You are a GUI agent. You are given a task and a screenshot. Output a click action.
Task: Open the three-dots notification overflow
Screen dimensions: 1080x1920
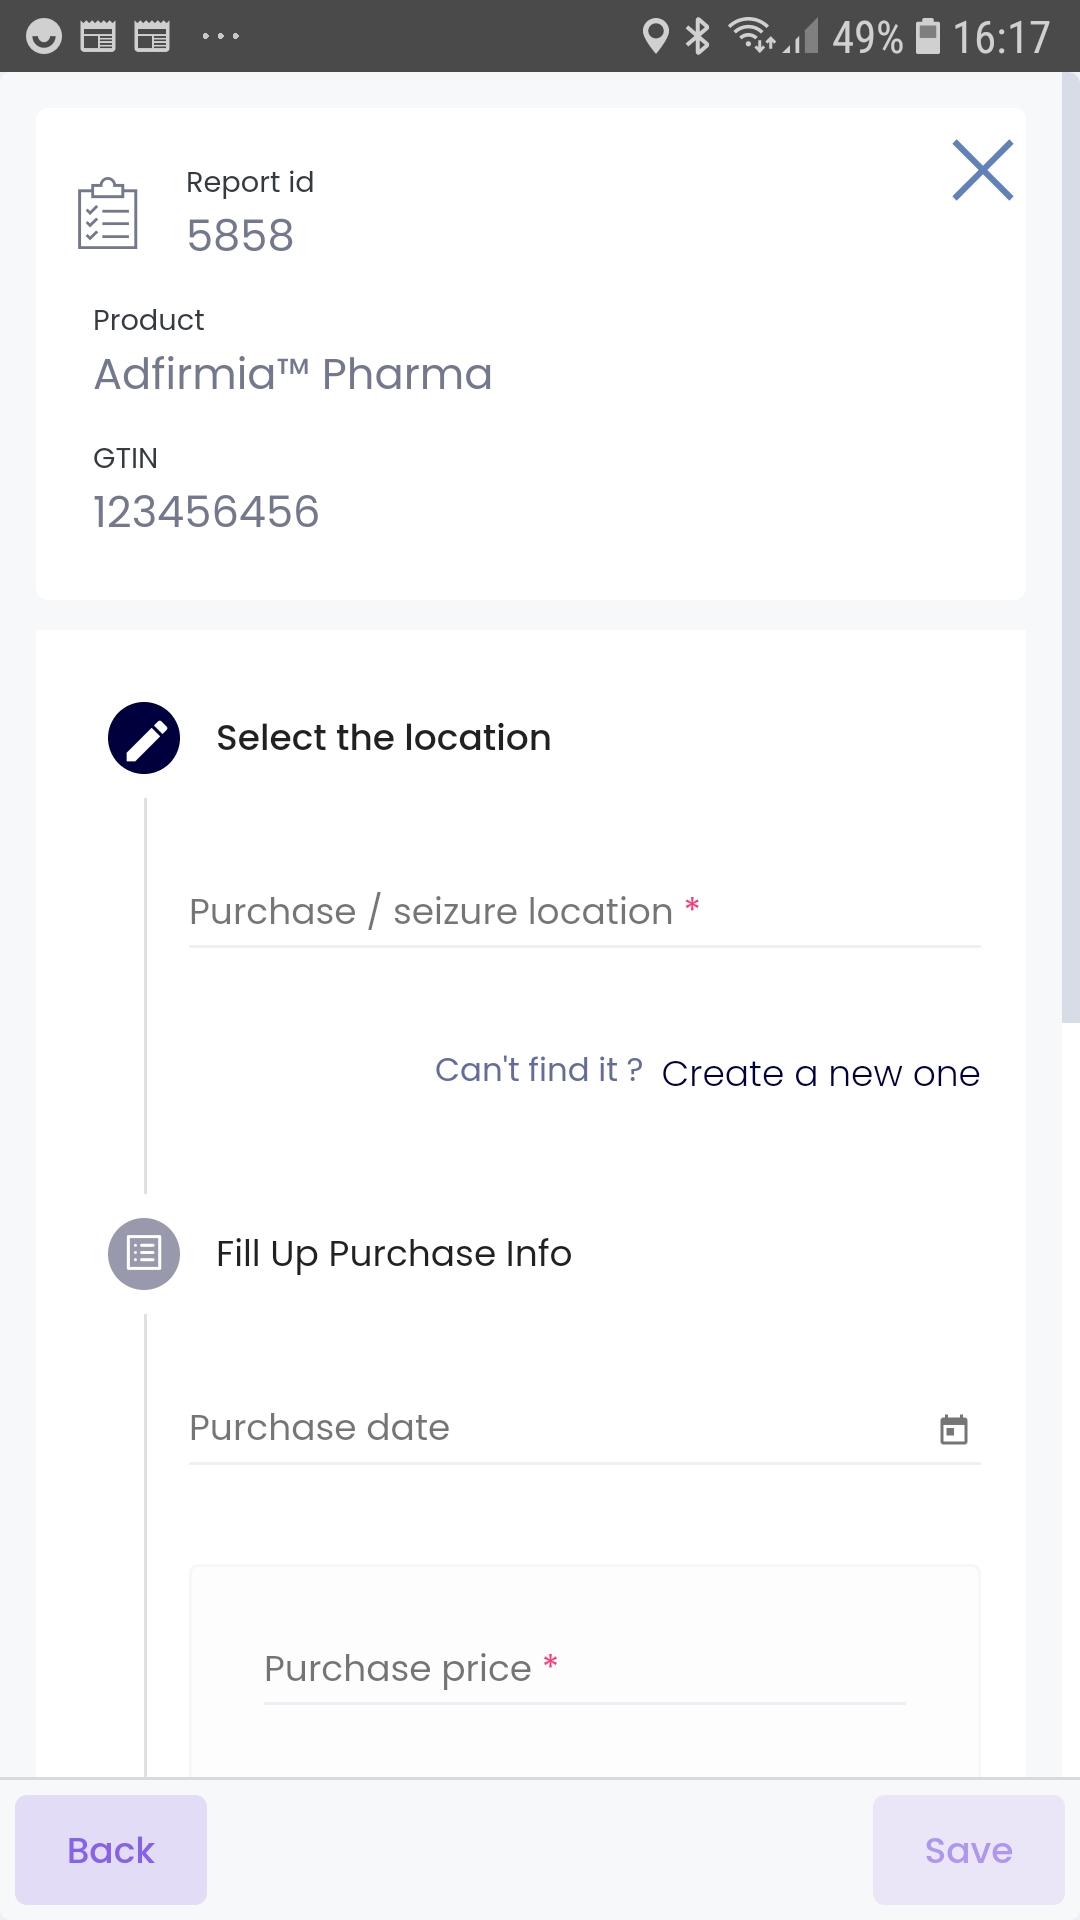[220, 37]
